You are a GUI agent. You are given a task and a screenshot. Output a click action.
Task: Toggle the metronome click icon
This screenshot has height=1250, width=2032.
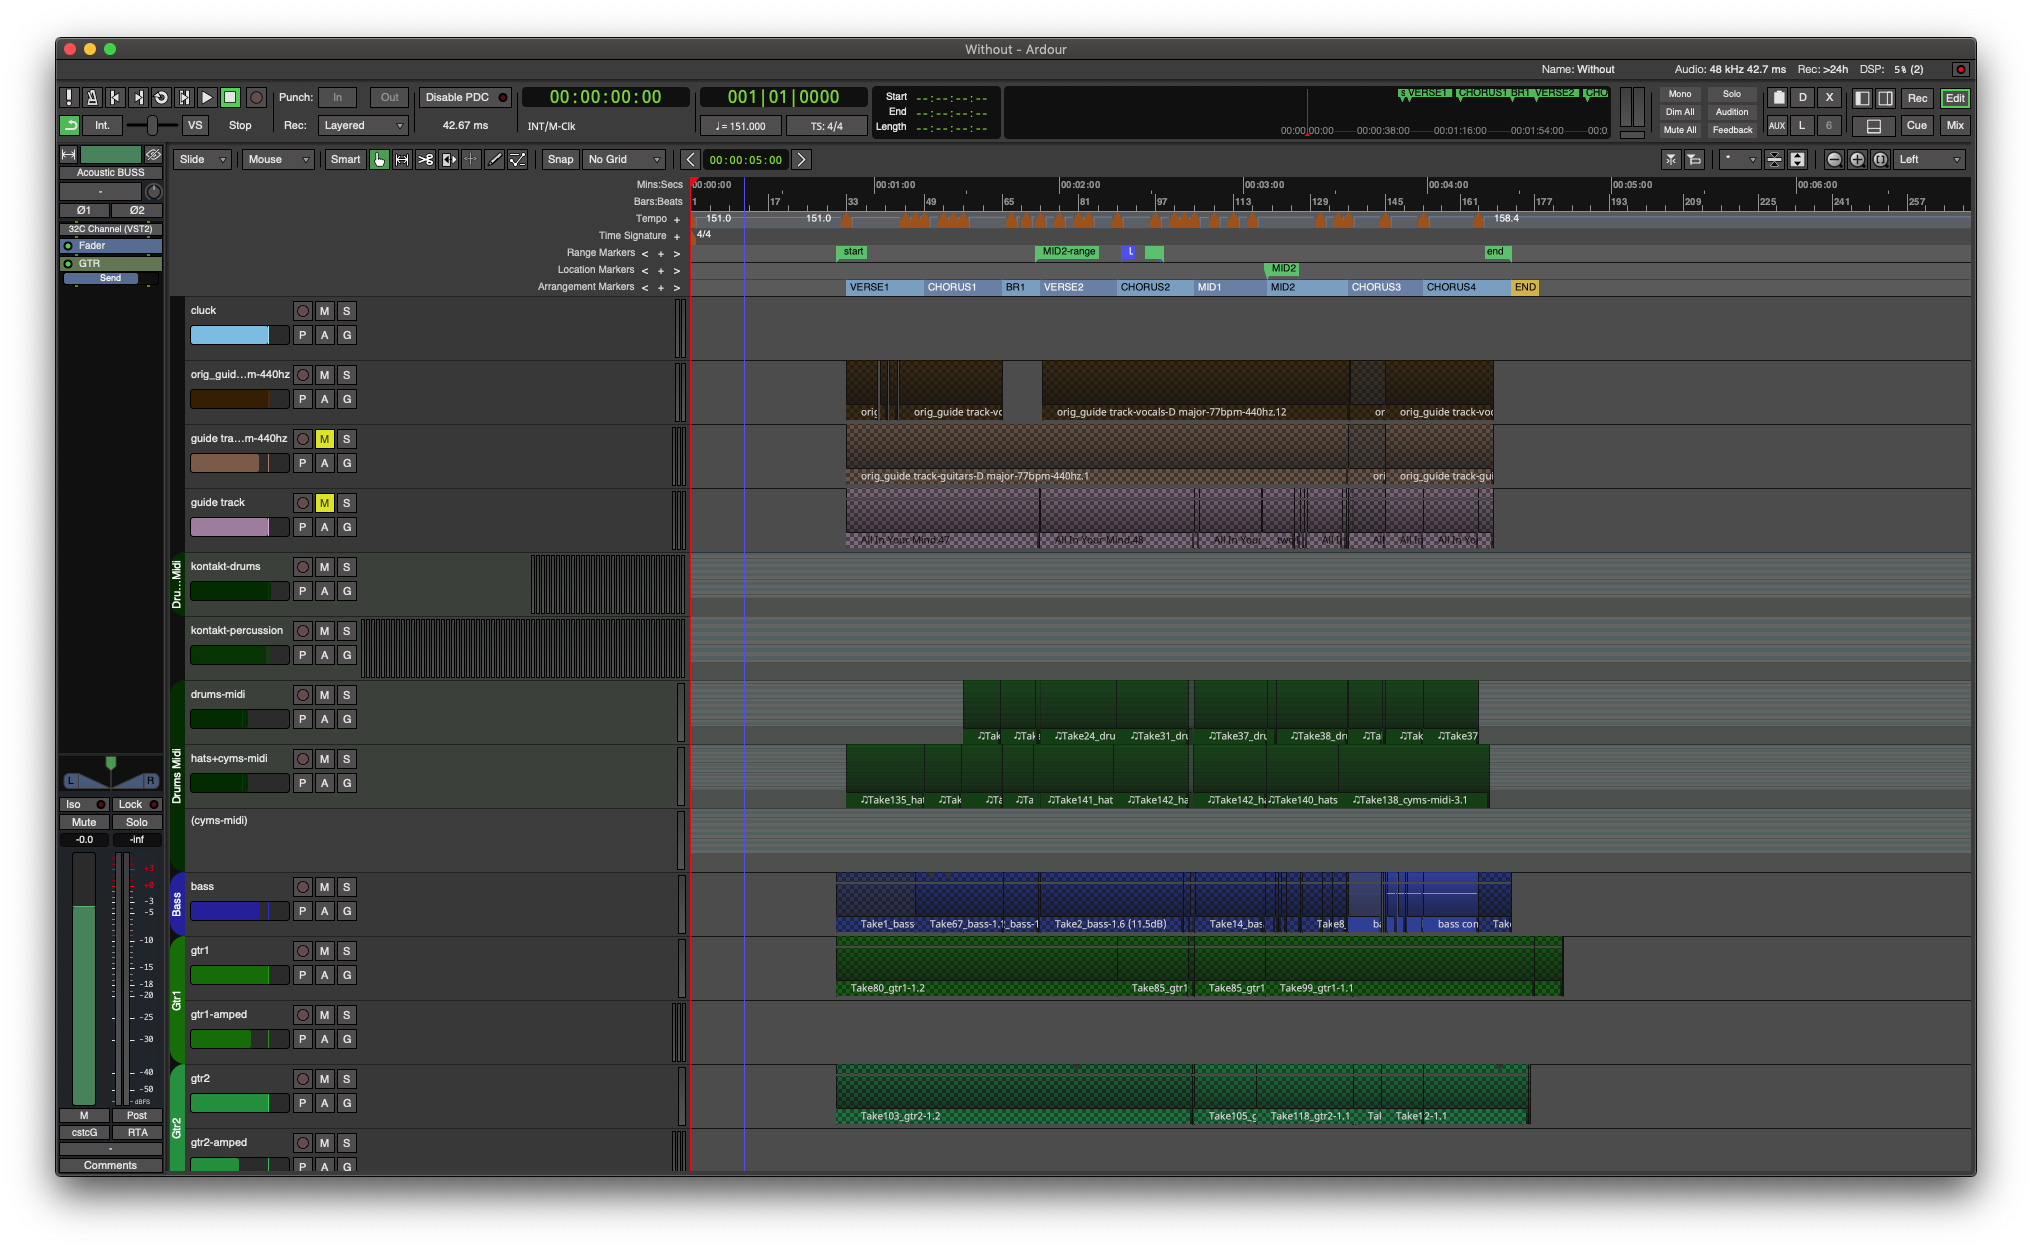click(92, 97)
